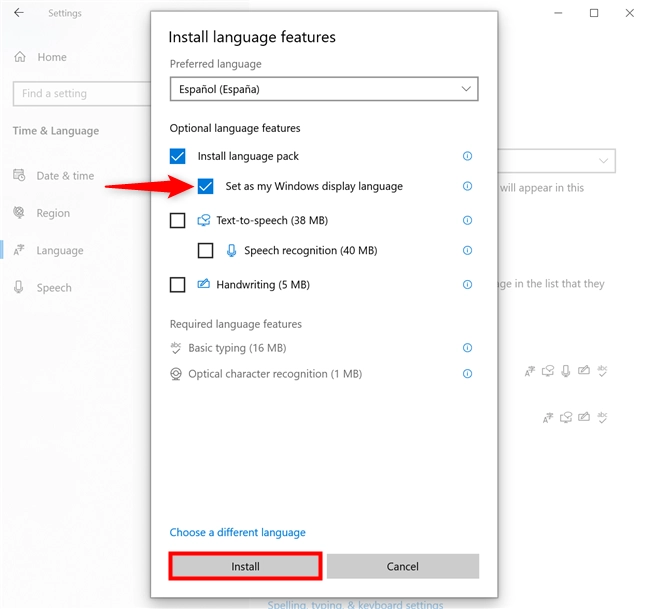Image resolution: width=648 pixels, height=609 pixels.
Task: Open Region settings
Action: [x=53, y=213]
